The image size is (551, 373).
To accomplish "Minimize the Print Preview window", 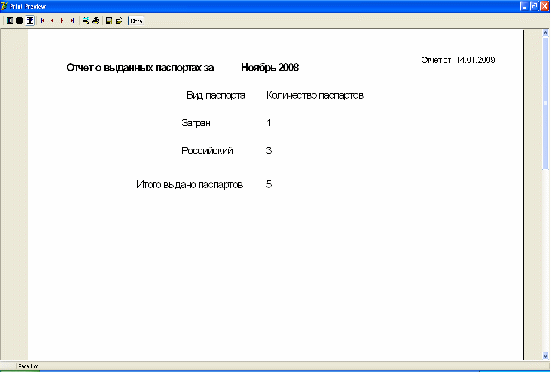I will click(524, 6).
